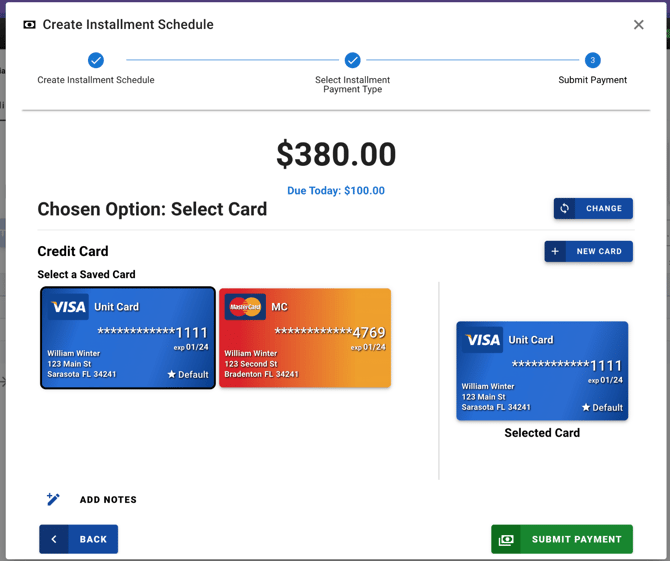Click the refresh icon on Change button
Viewport: 670px width, 561px height.
[565, 209]
